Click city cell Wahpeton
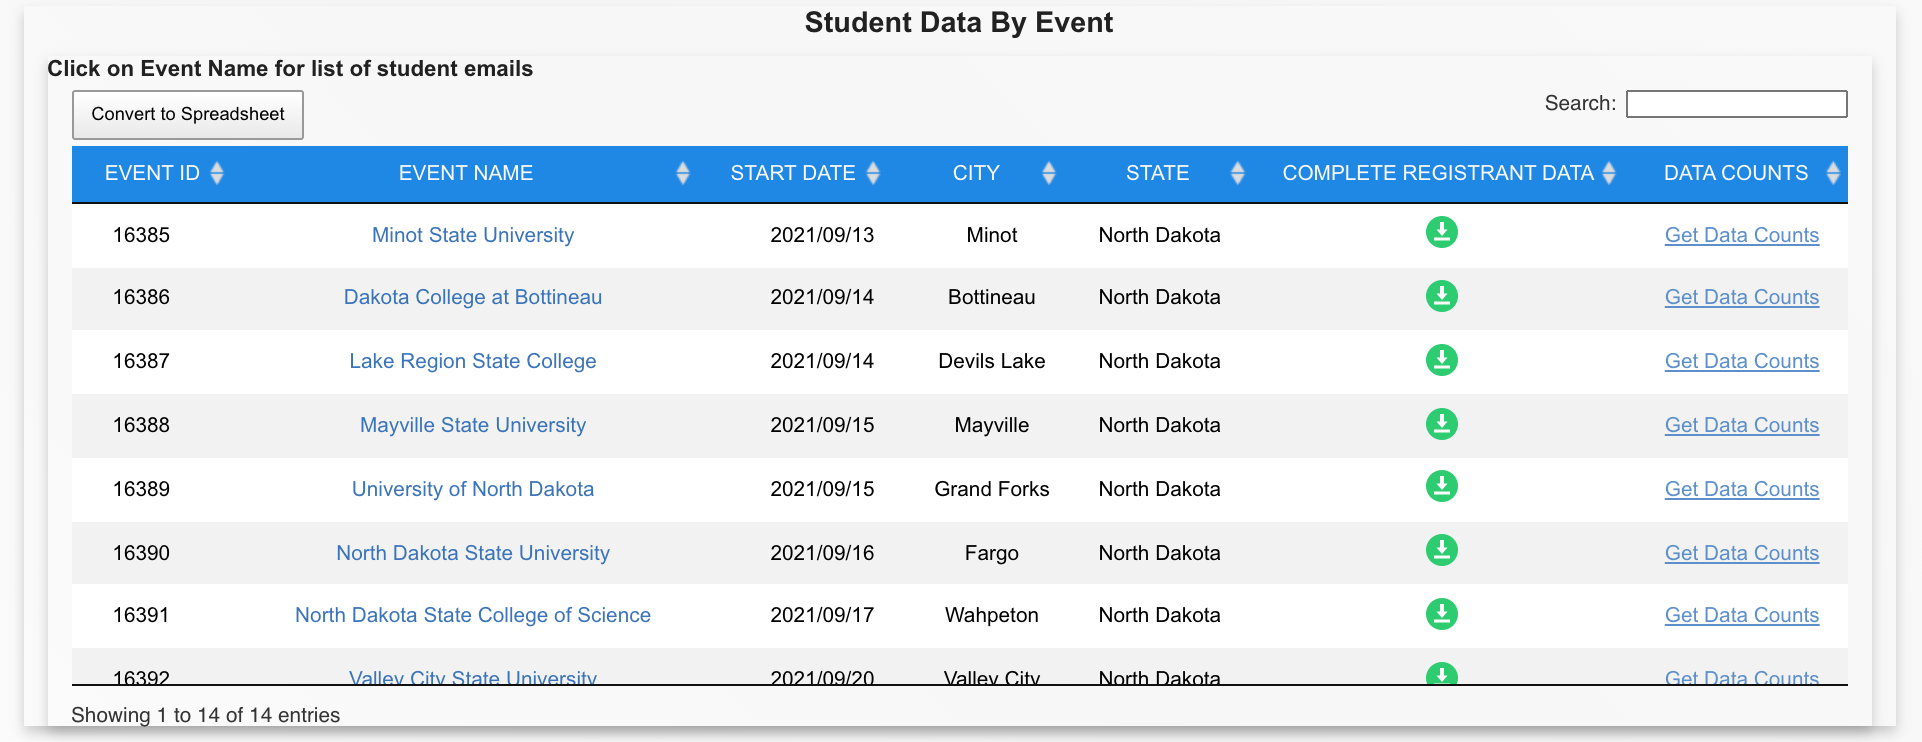The height and width of the screenshot is (742, 1922). tap(992, 615)
